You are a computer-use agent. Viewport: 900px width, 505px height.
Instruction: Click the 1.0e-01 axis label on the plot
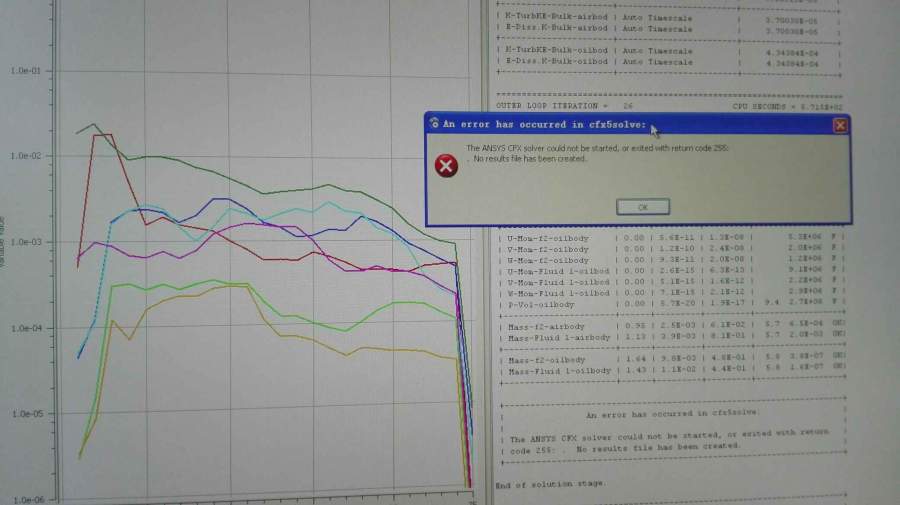(x=26, y=71)
